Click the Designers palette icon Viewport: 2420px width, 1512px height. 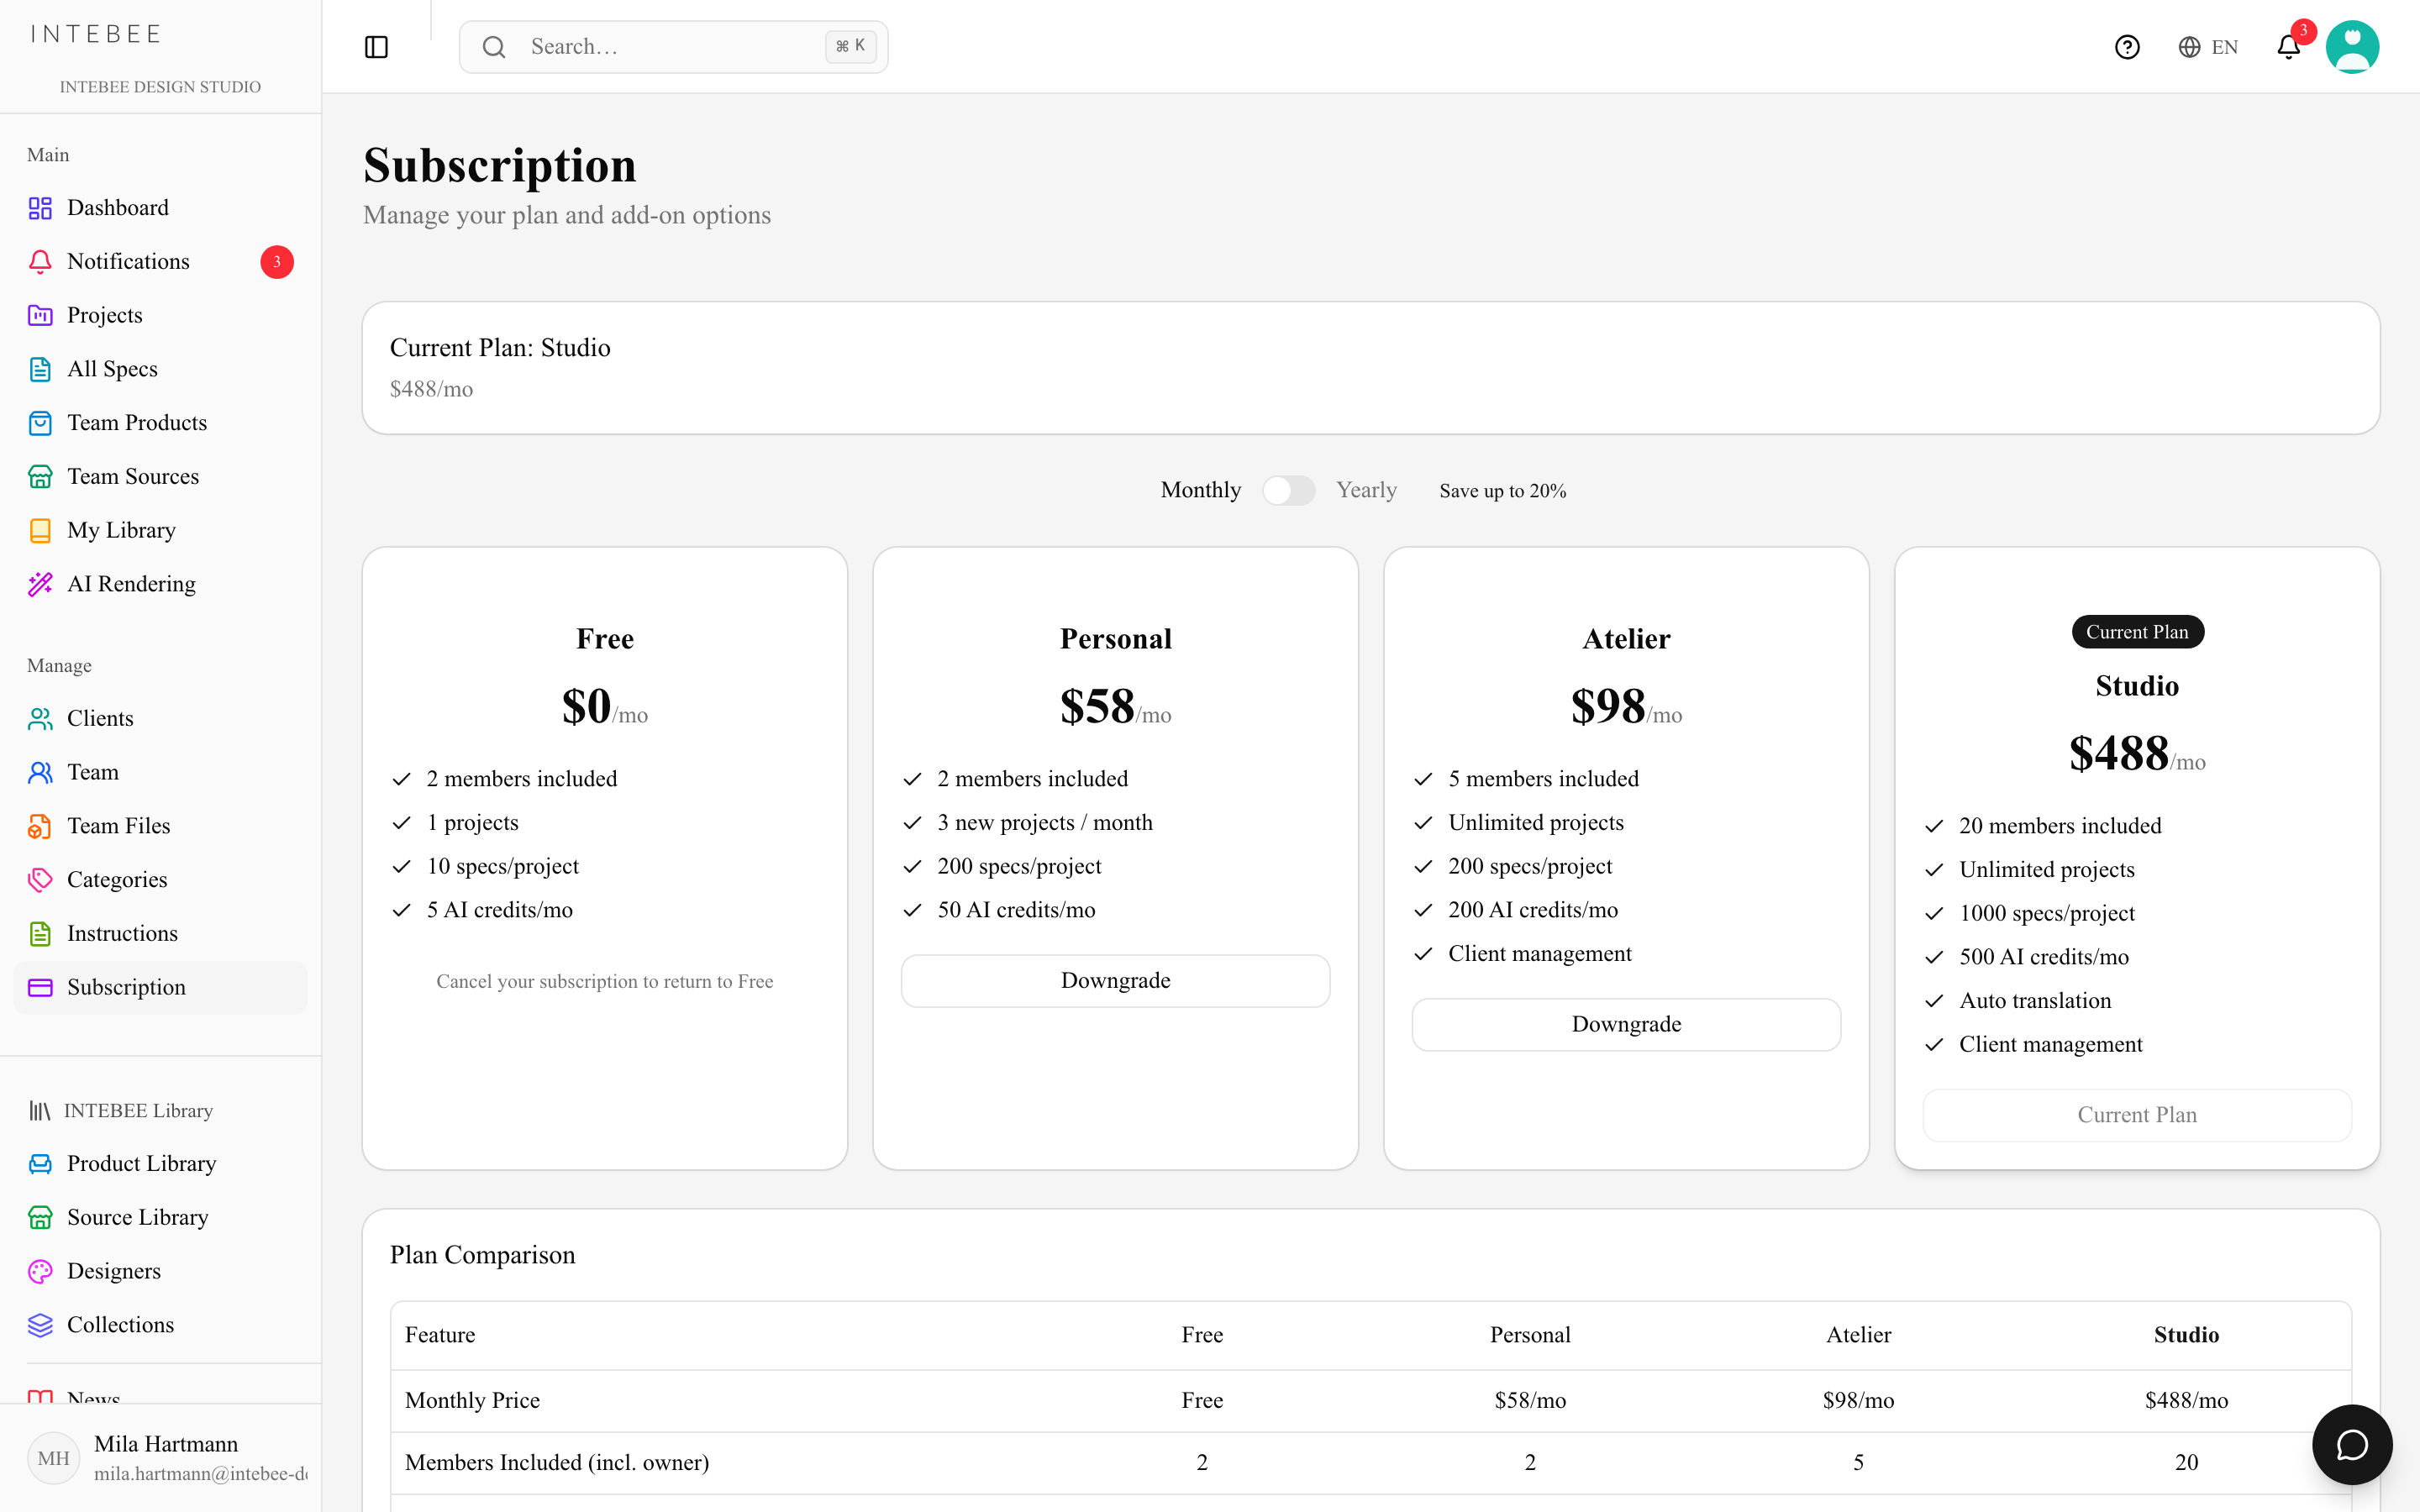[40, 1271]
